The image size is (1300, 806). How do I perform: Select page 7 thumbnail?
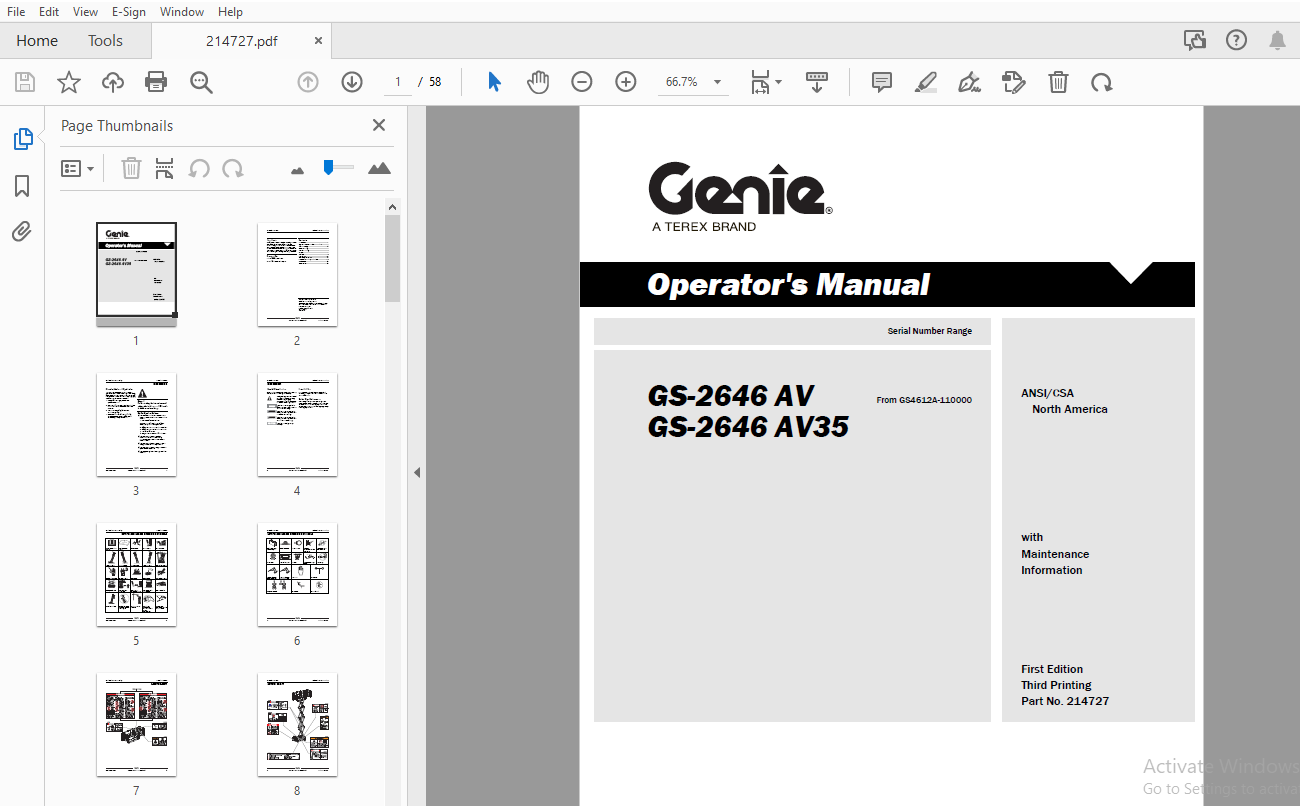pyautogui.click(x=136, y=725)
